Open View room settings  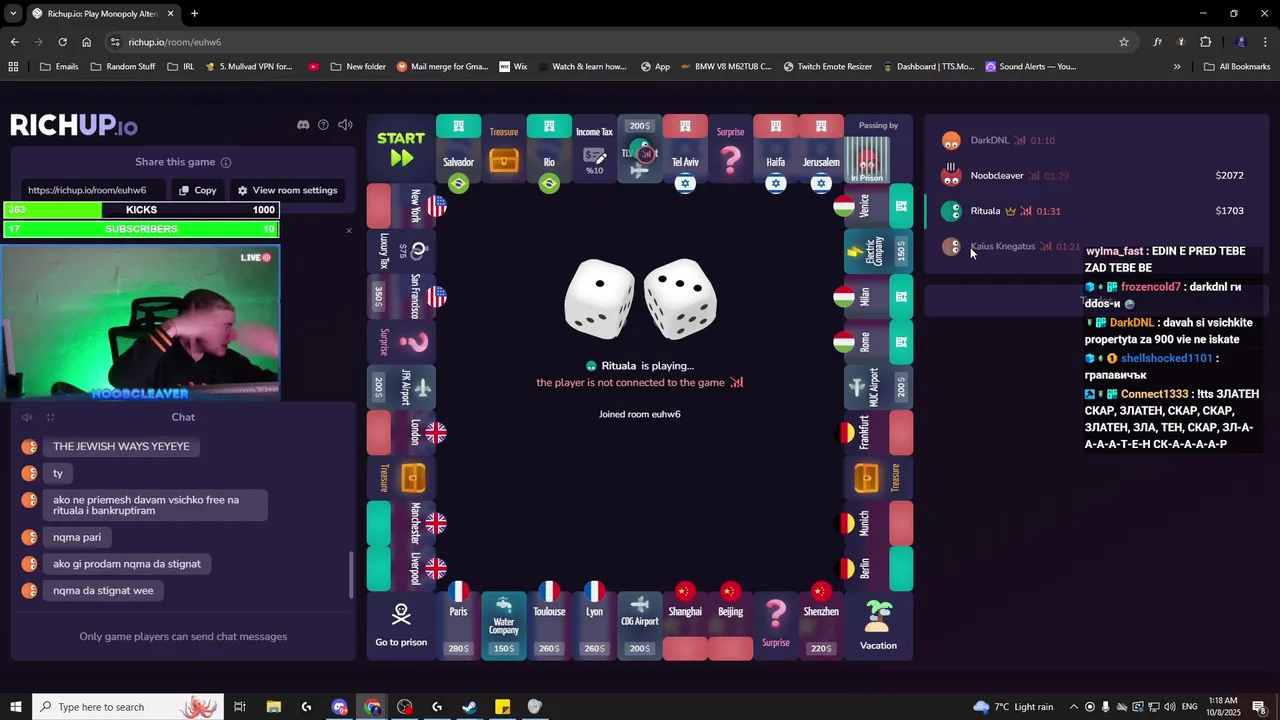[287, 190]
